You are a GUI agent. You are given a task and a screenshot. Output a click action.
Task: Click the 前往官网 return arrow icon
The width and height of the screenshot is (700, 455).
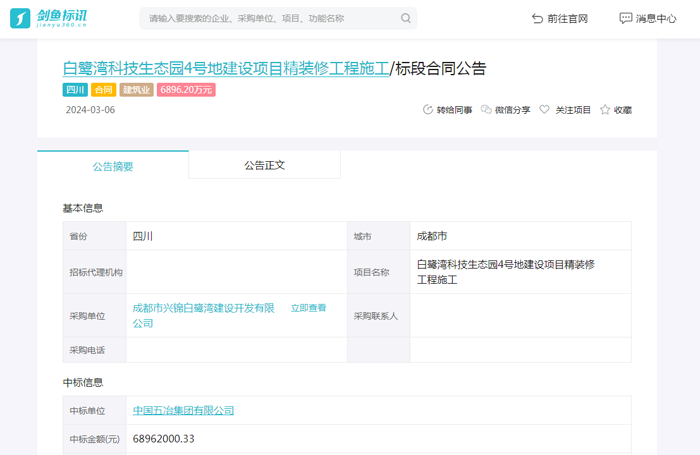537,18
